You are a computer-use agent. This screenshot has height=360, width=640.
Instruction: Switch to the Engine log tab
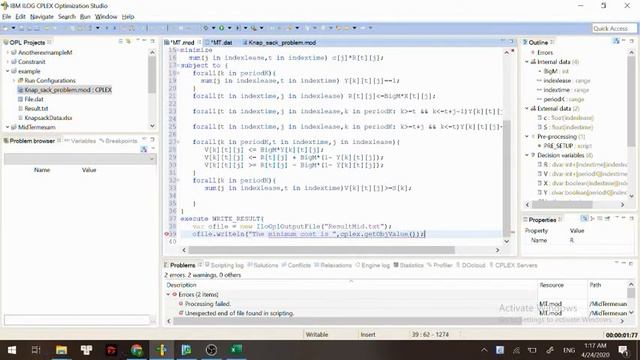(x=373, y=265)
